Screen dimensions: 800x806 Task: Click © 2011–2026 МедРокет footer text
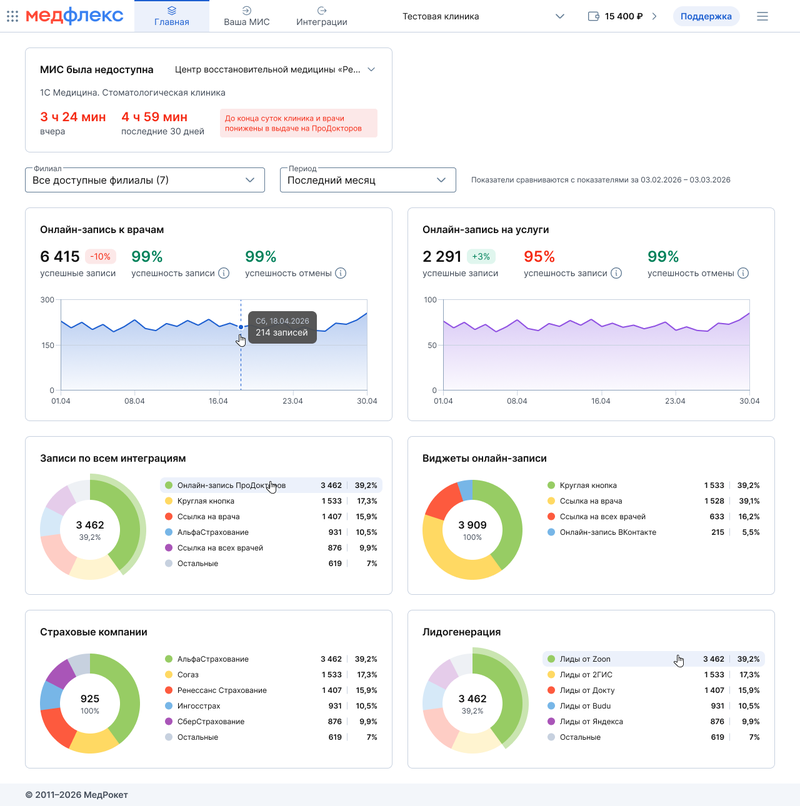[77, 795]
